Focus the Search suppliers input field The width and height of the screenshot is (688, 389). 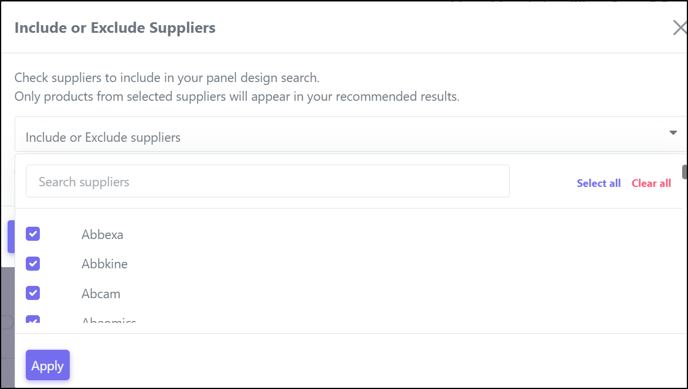click(x=268, y=181)
